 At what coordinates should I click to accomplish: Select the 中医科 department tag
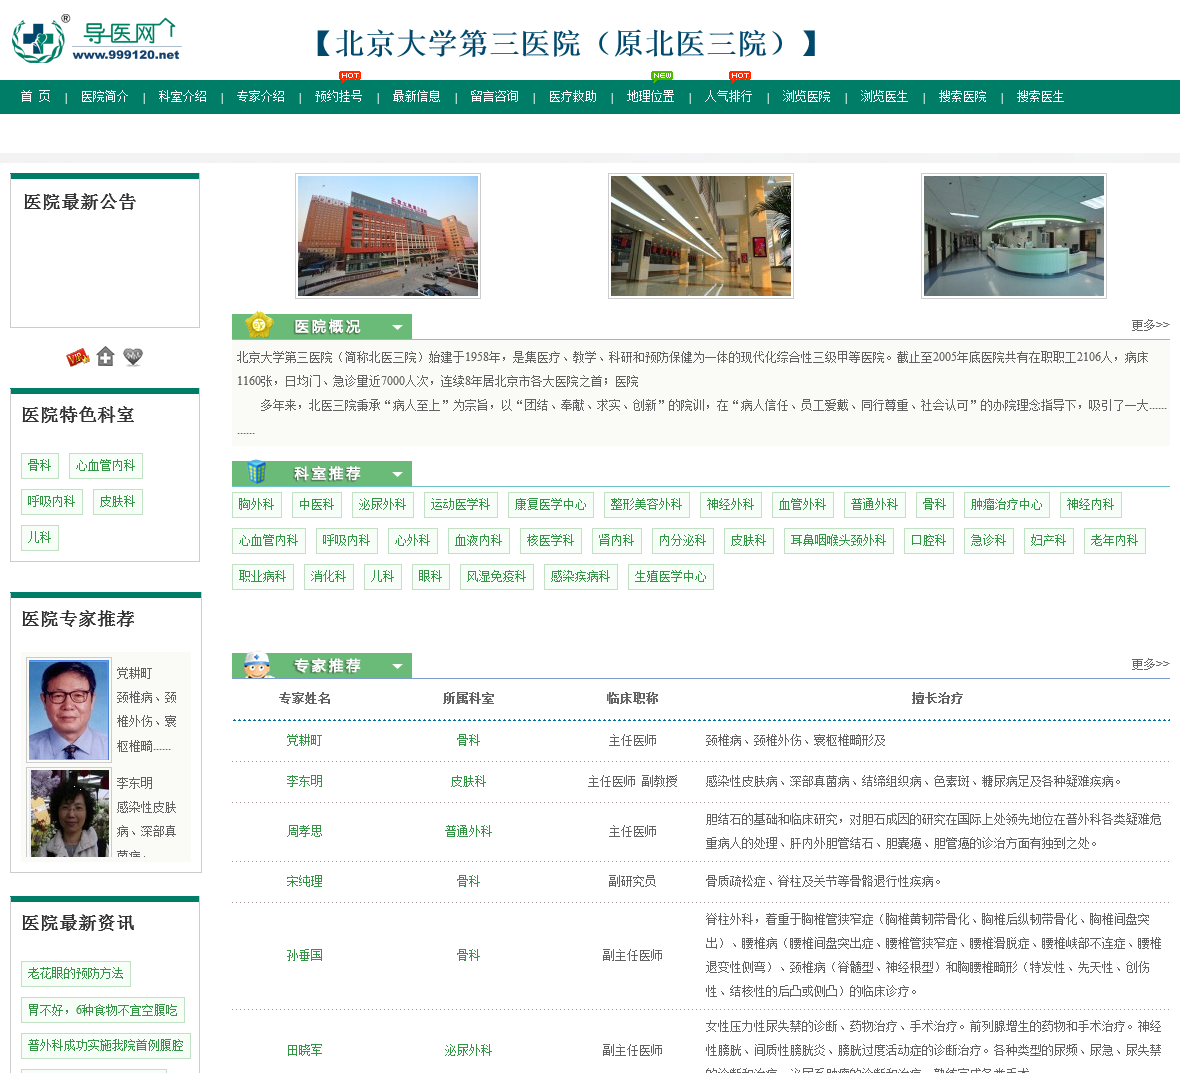pyautogui.click(x=317, y=504)
